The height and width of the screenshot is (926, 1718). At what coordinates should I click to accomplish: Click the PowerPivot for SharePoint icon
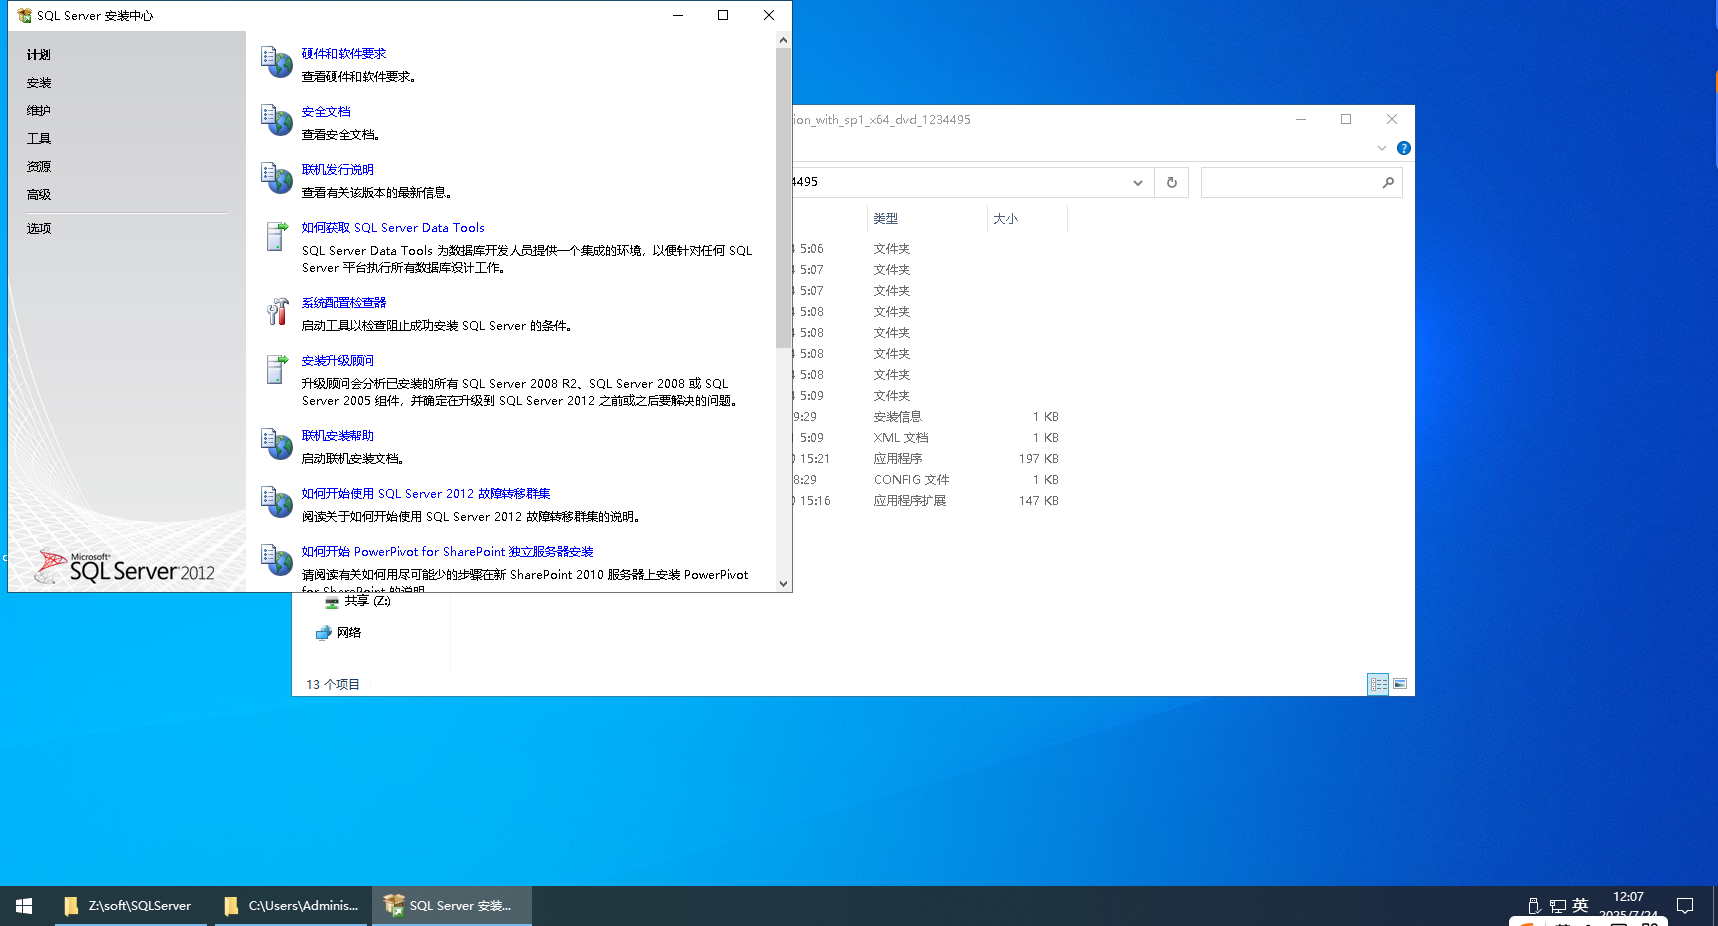click(x=276, y=559)
